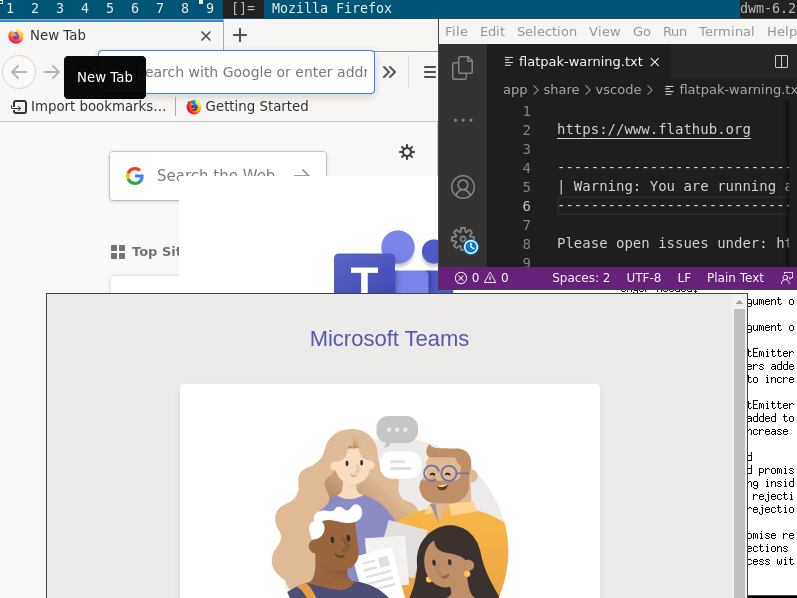
Task: Switch to dwm tag 5
Action: pos(110,9)
